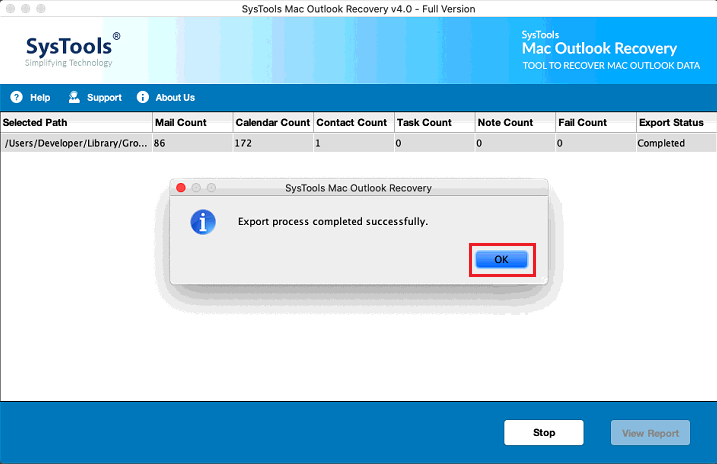Click the Note Count column header
717x464 pixels.
click(x=514, y=123)
